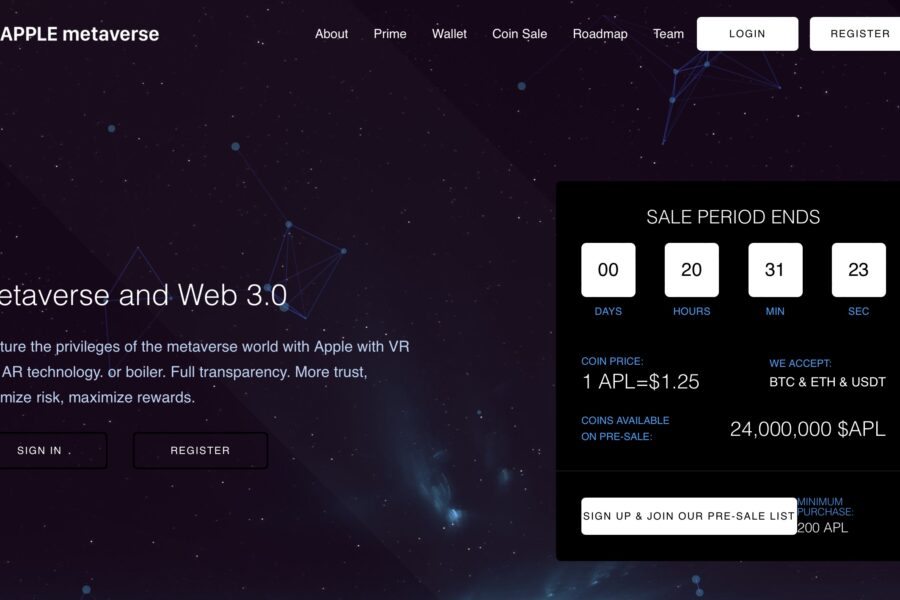Click the MINIMUM PURCHASE label
The width and height of the screenshot is (900, 600).
[x=825, y=506]
